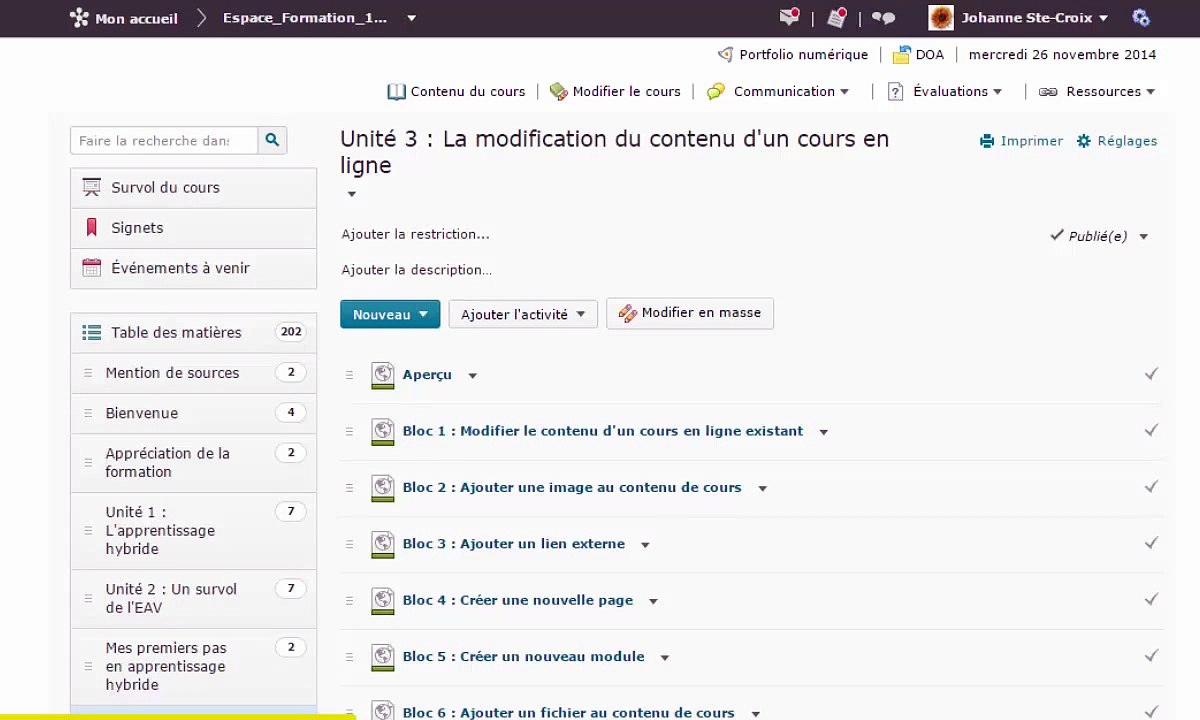Click the Contenu du cours book icon
Viewport: 1200px width, 720px height.
click(x=397, y=91)
